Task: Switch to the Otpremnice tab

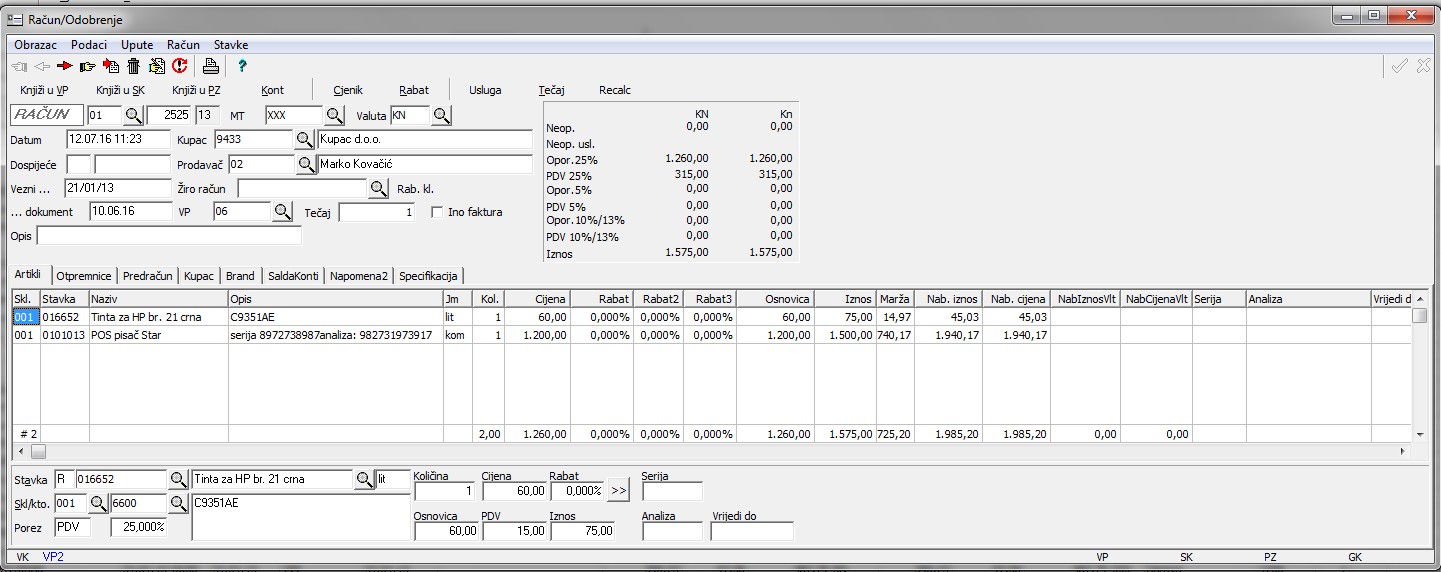Action: pyautogui.click(x=85, y=275)
